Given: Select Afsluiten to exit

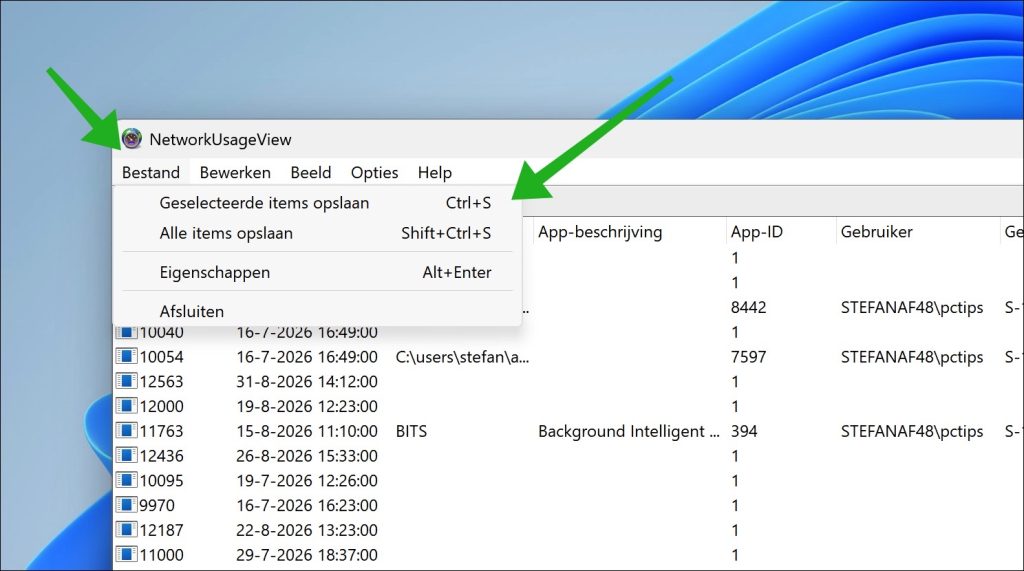Looking at the screenshot, I should [x=317, y=311].
